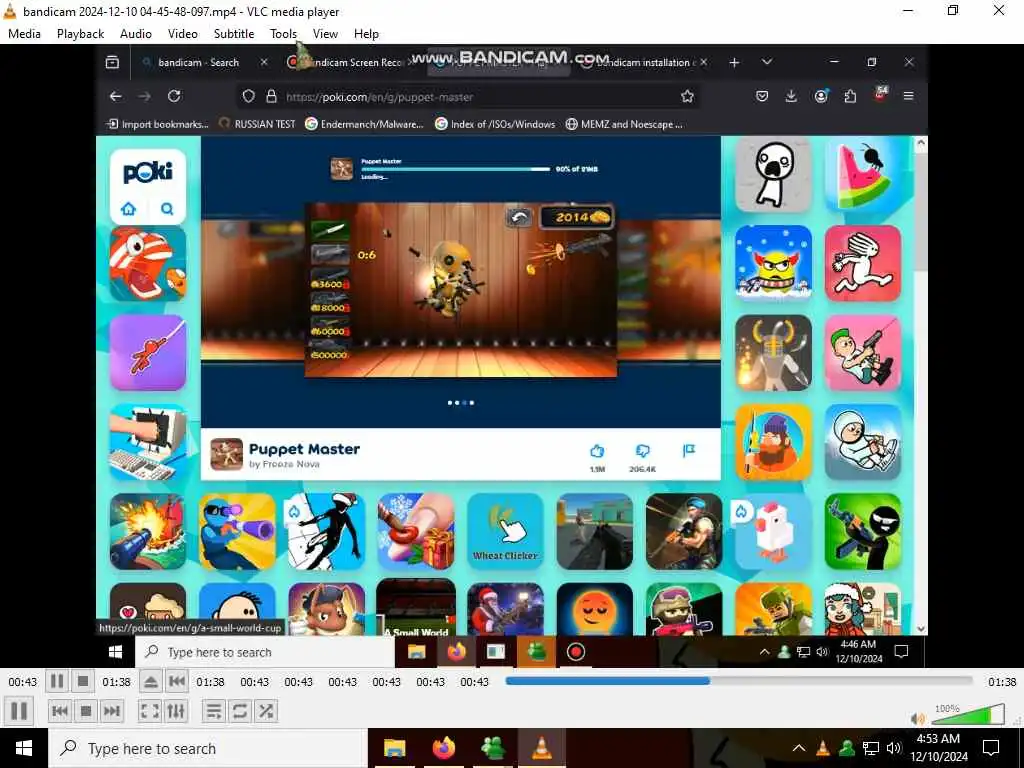1024x768 pixels.
Task: Open Firefox from the bottom taskbar
Action: click(x=443, y=748)
